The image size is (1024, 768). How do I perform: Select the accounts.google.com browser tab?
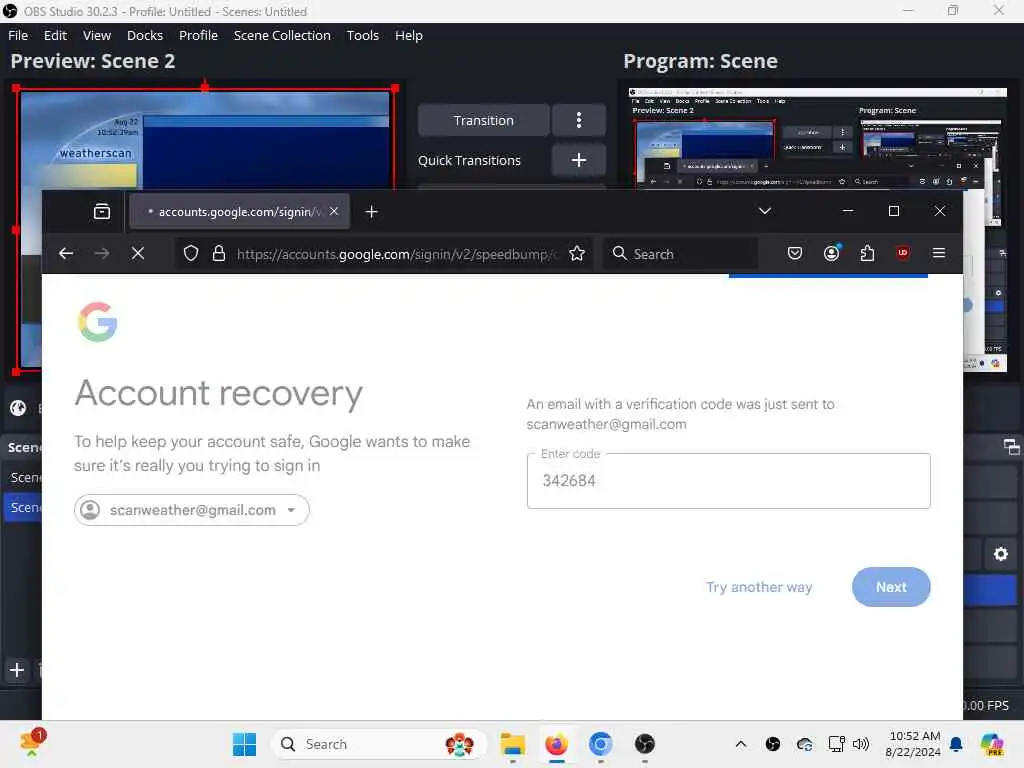click(239, 212)
